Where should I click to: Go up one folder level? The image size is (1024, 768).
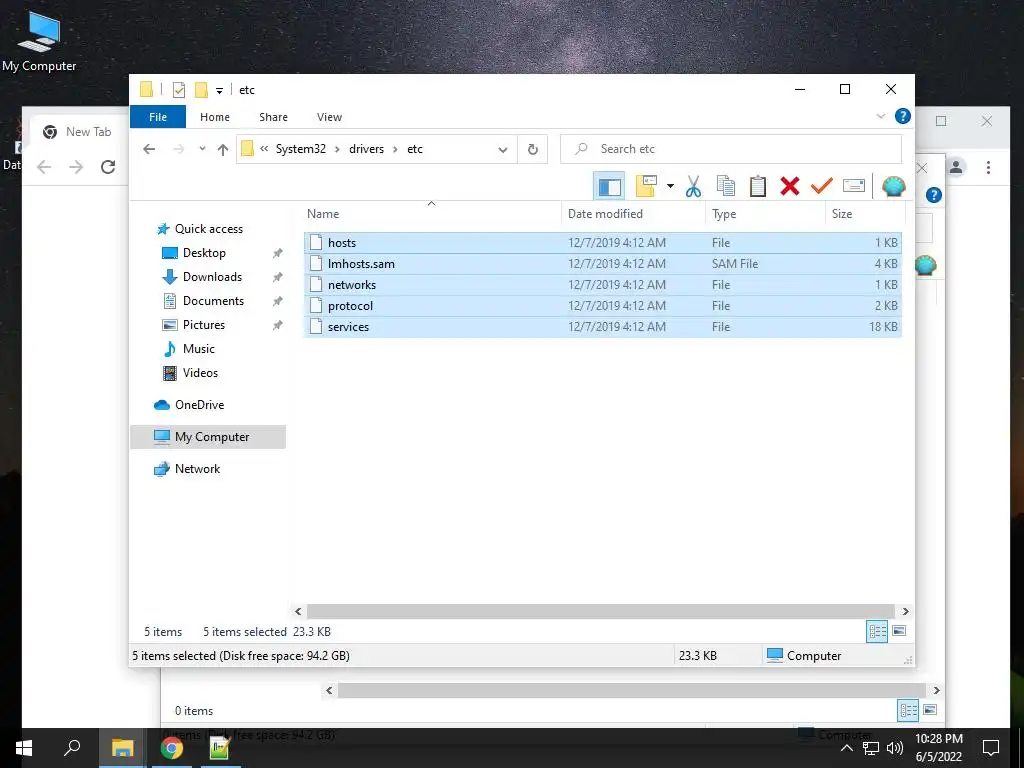(223, 150)
